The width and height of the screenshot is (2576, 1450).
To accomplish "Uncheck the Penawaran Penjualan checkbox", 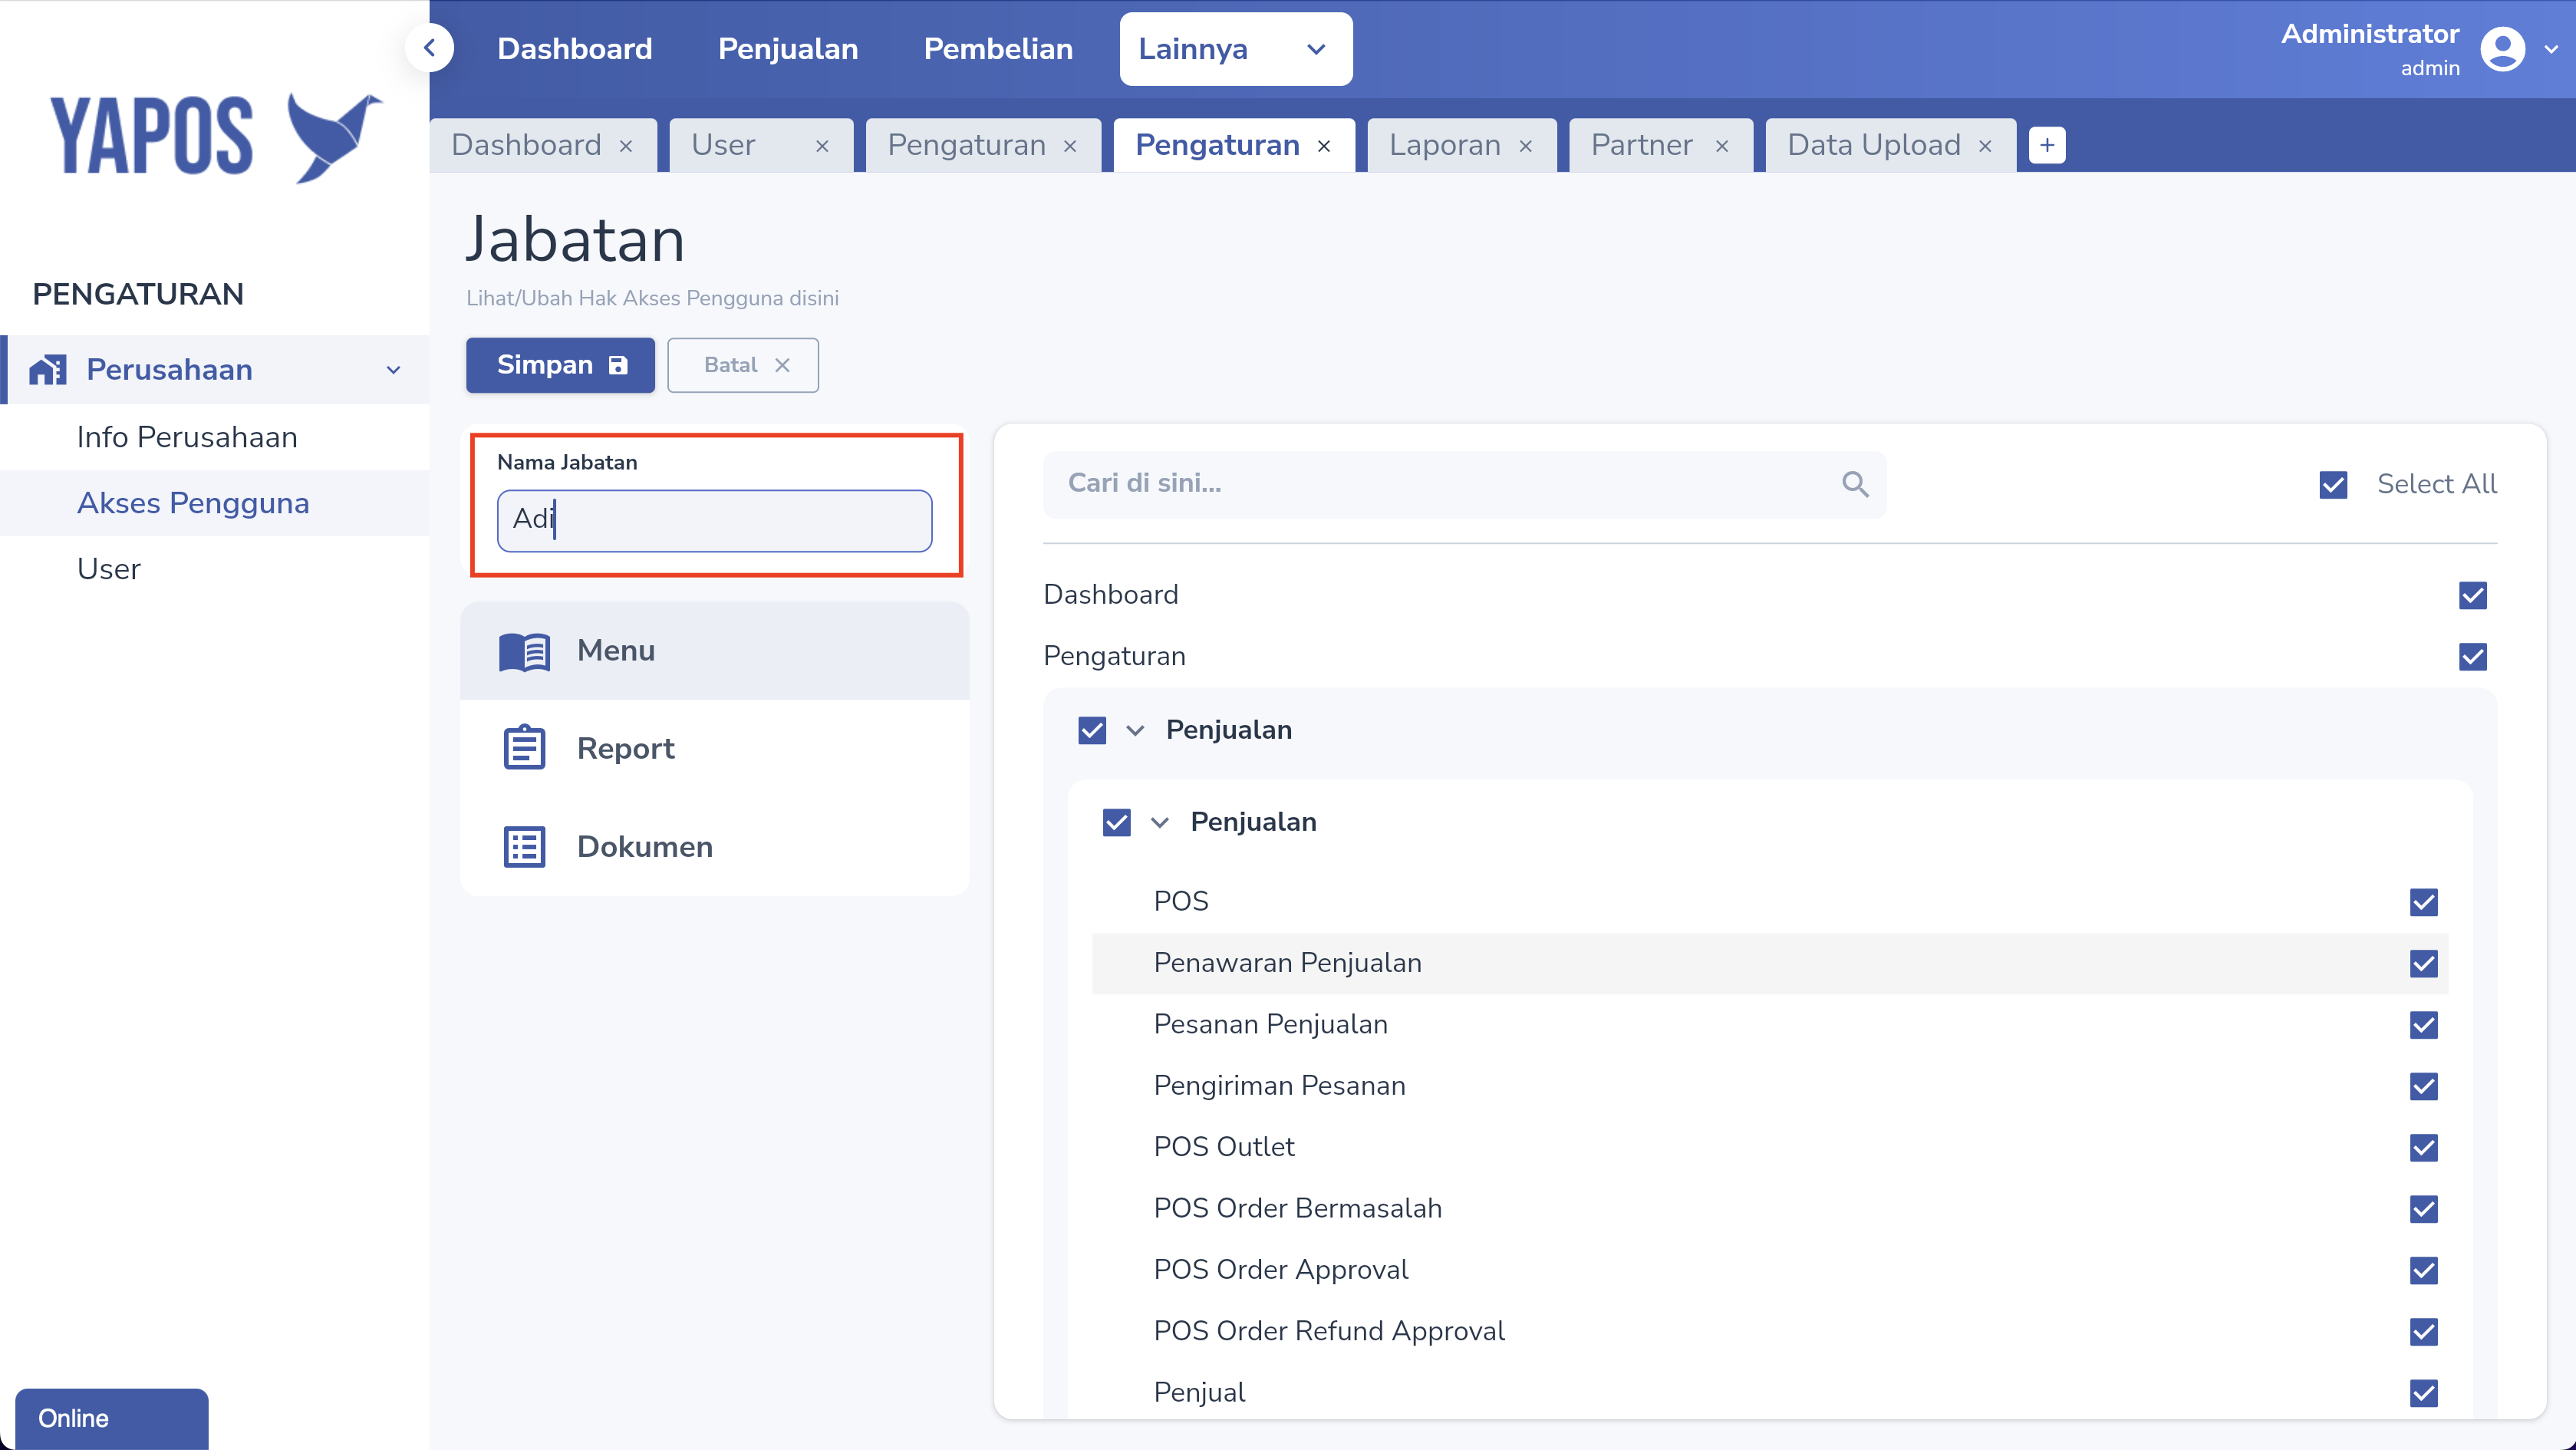I will (2424, 964).
